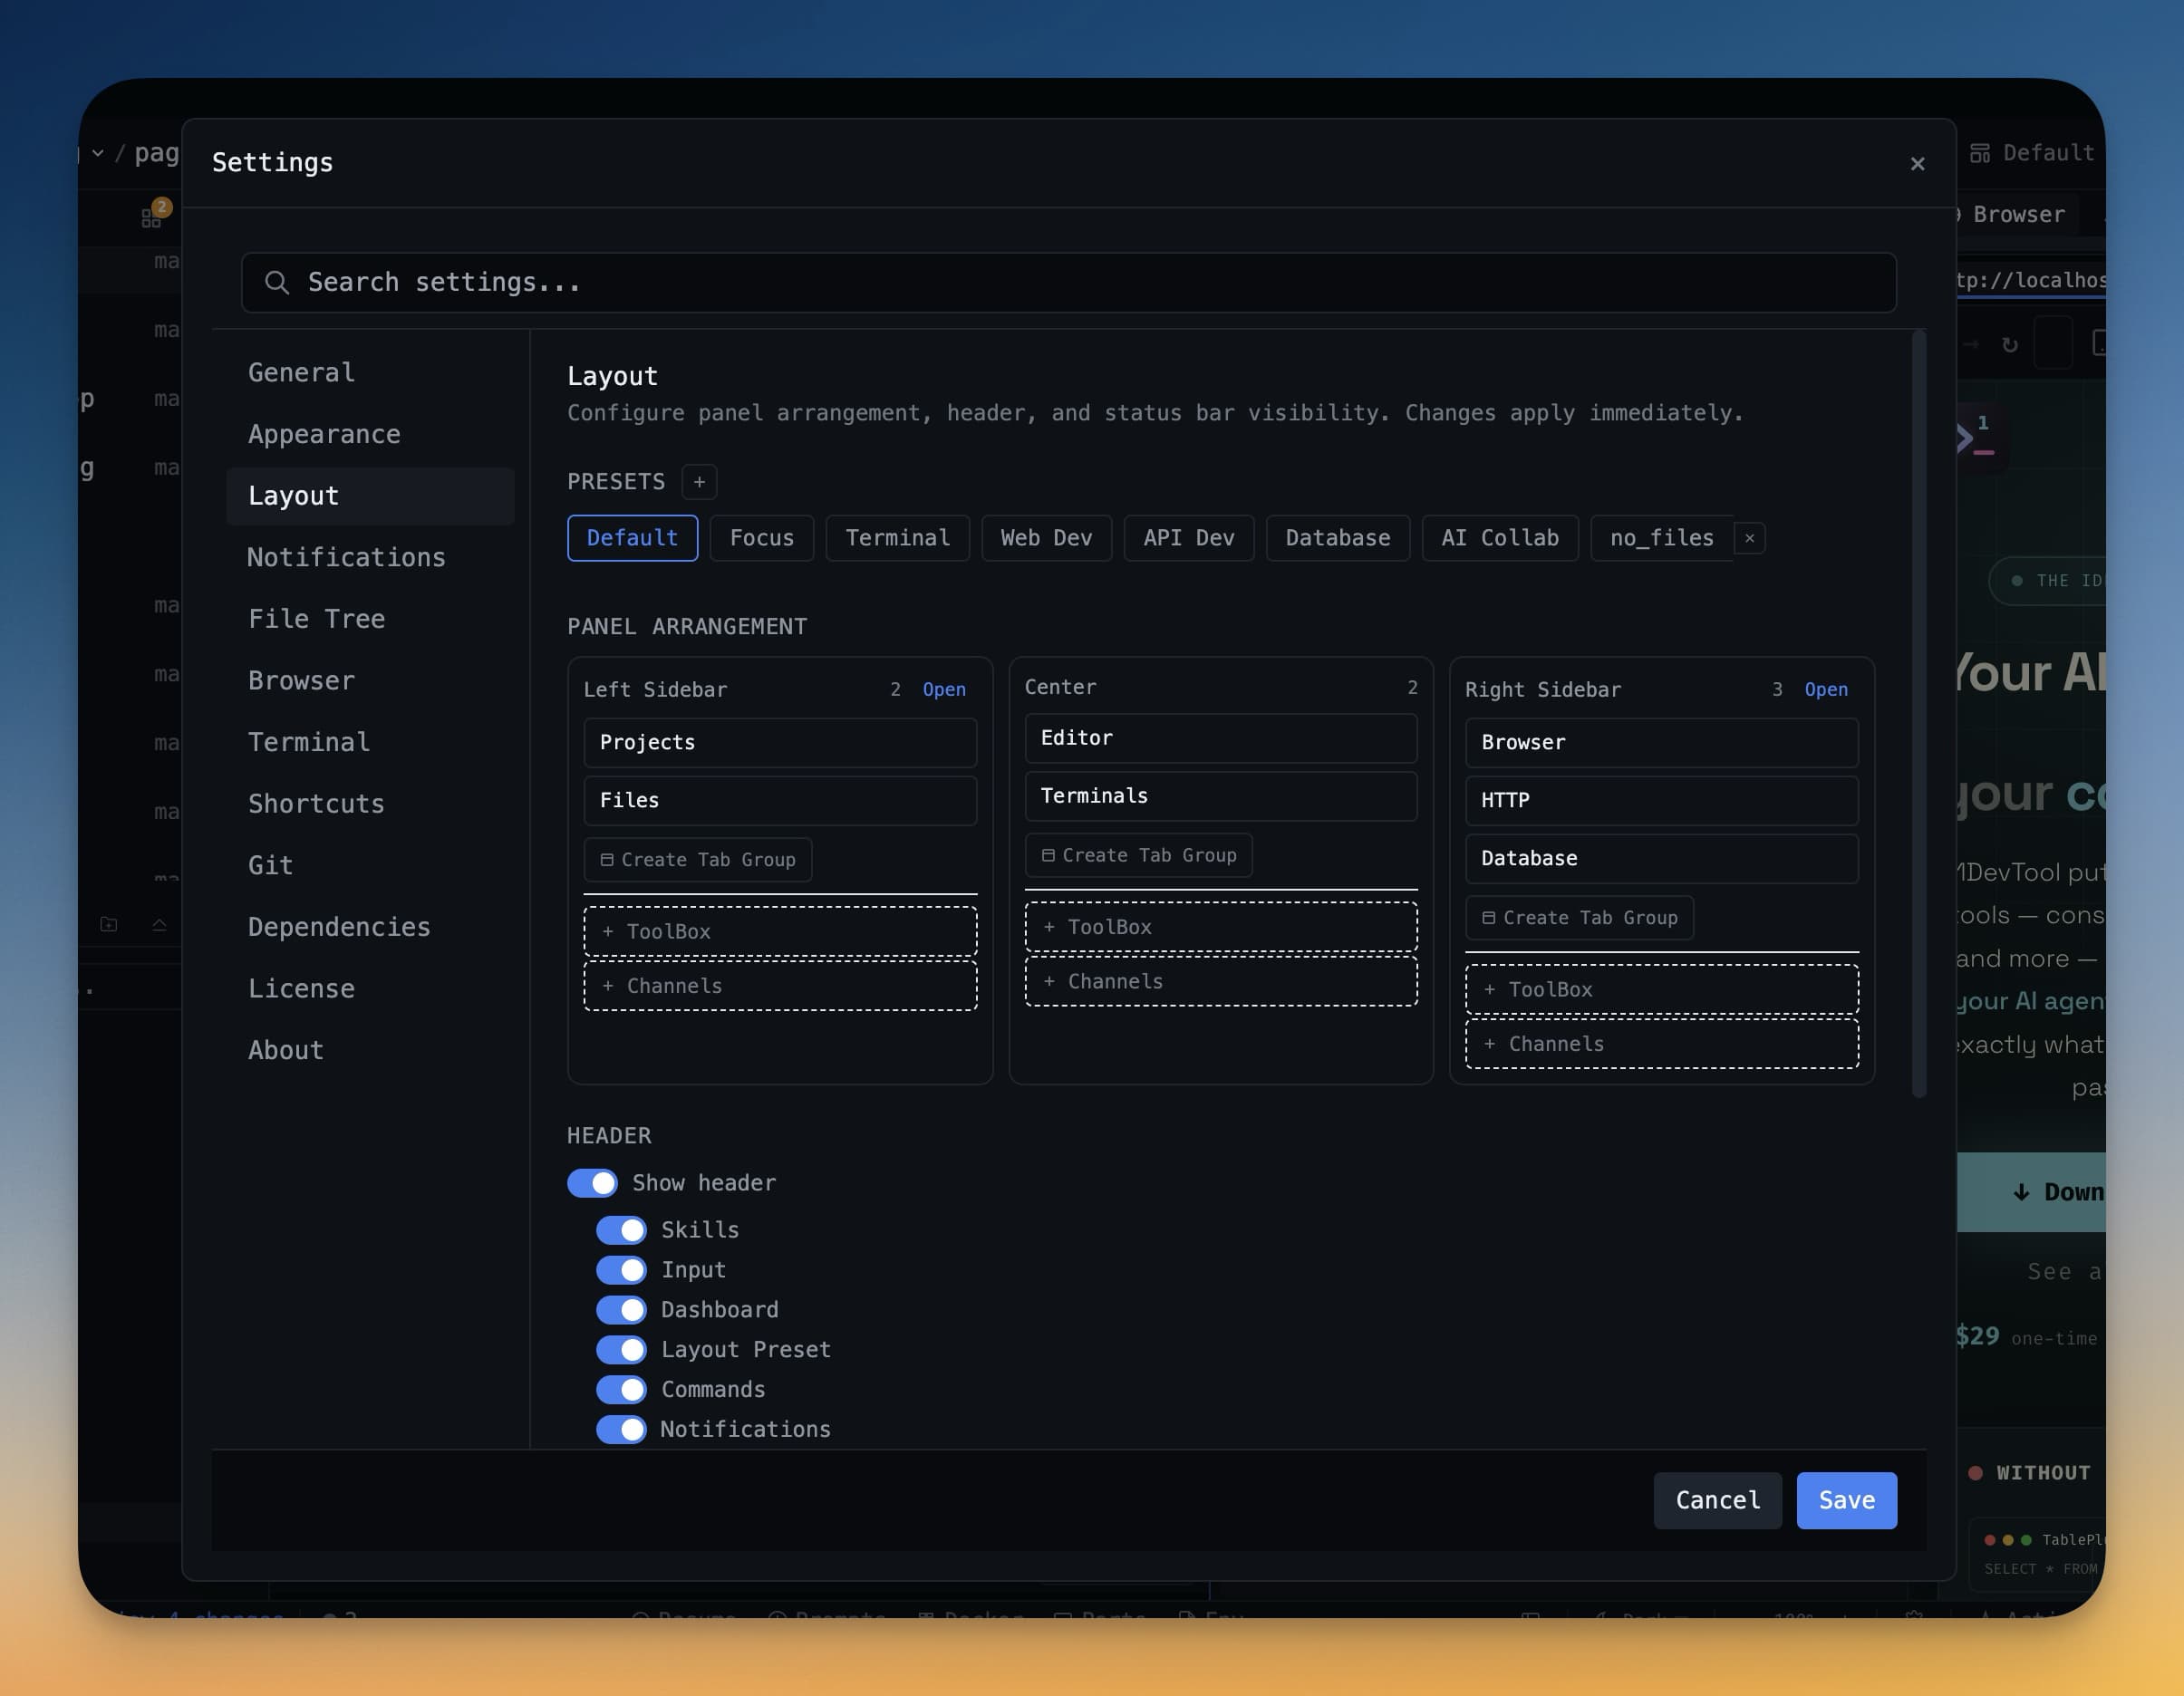Click the browser reload icon near the URL bar
The image size is (2184, 1696).
2013,343
